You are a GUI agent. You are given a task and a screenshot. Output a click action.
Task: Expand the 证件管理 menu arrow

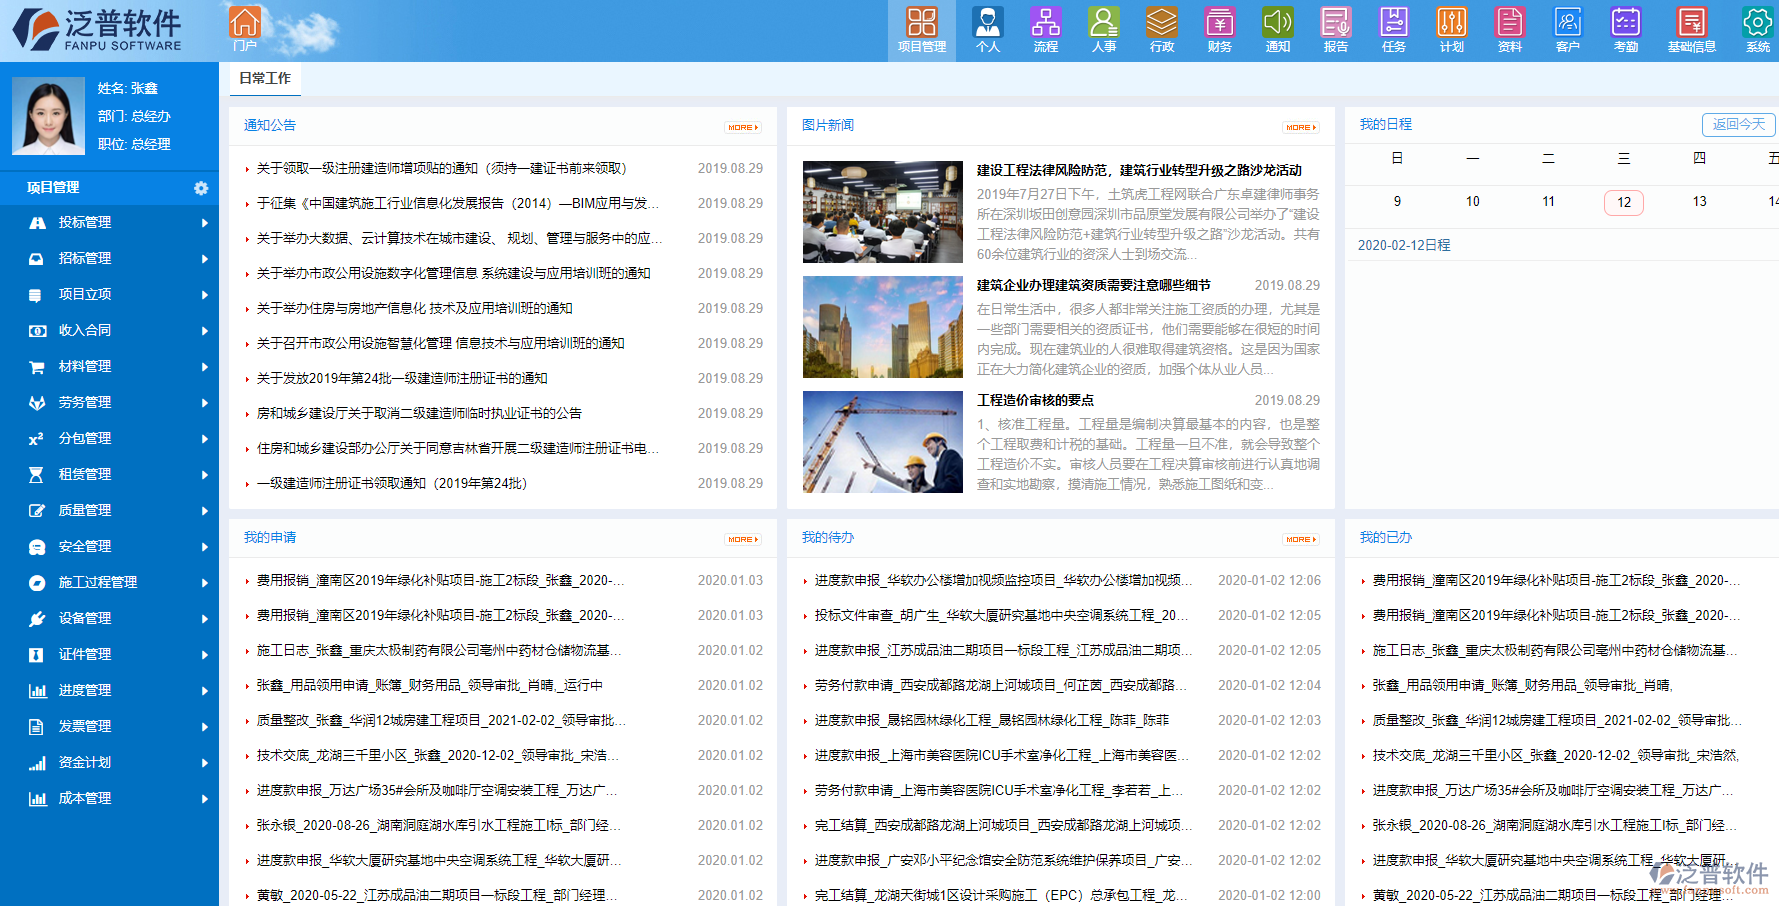click(204, 655)
